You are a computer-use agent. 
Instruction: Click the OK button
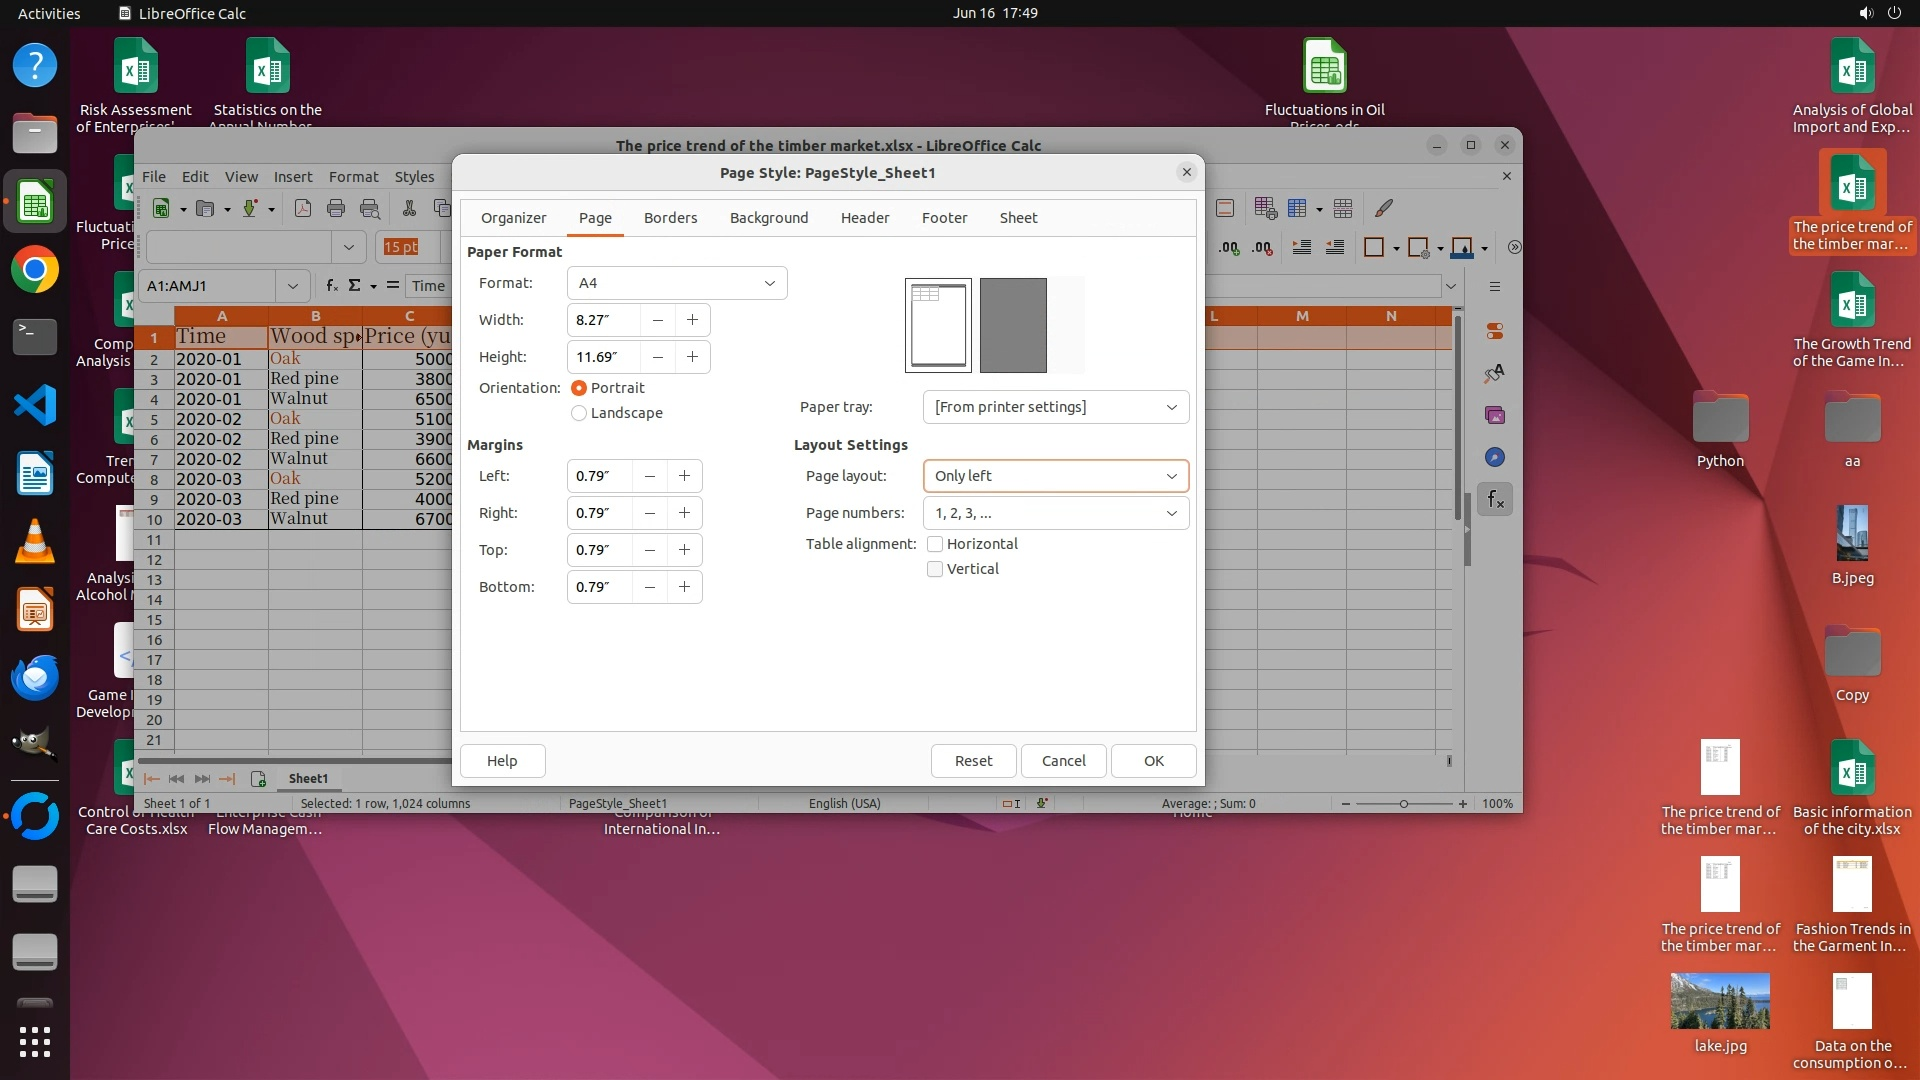point(1153,761)
